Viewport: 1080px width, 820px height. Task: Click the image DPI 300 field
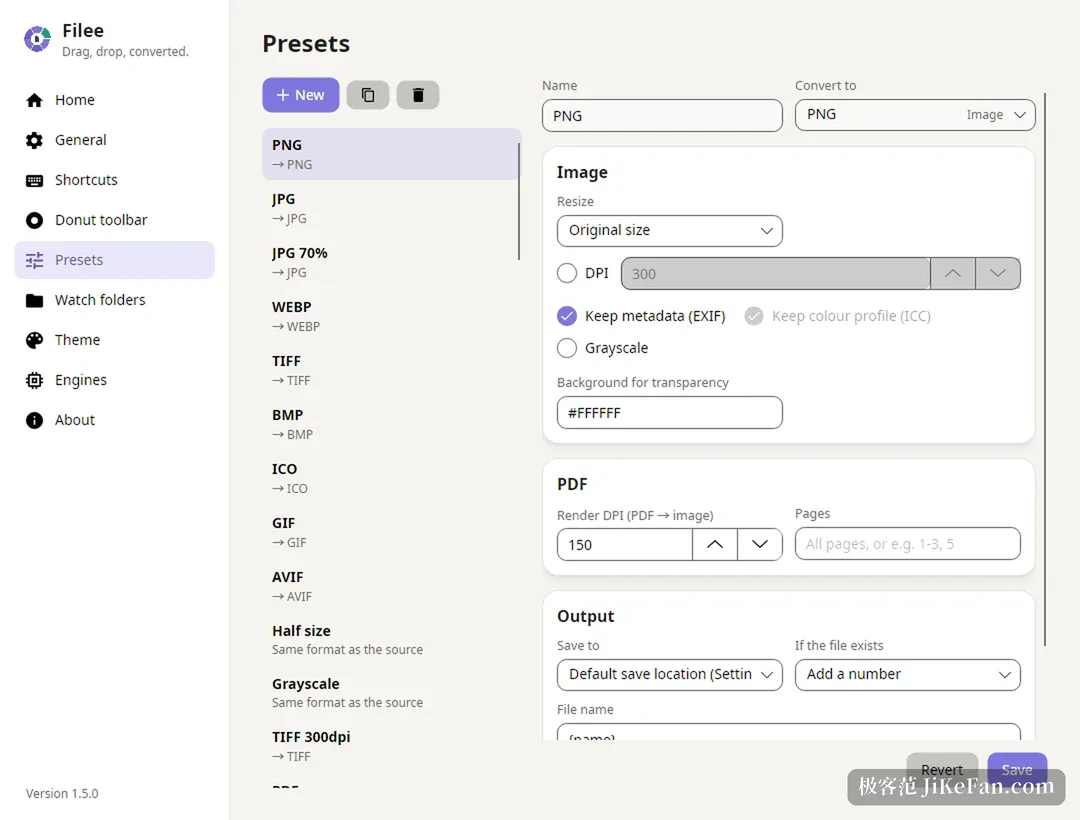pos(776,273)
